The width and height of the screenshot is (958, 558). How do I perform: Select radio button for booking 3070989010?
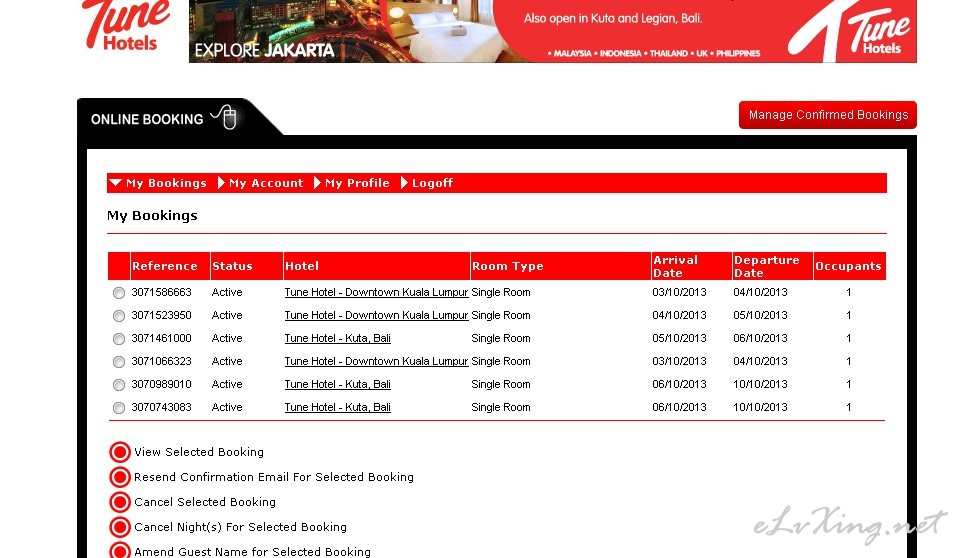click(x=119, y=384)
